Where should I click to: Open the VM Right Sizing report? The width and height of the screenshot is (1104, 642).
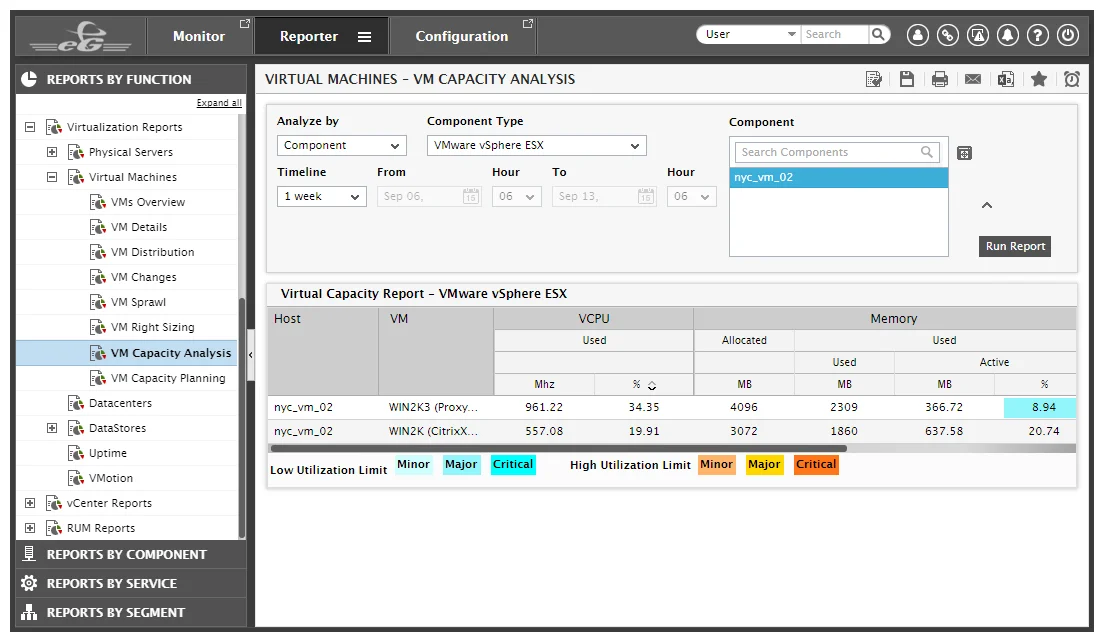[153, 327]
